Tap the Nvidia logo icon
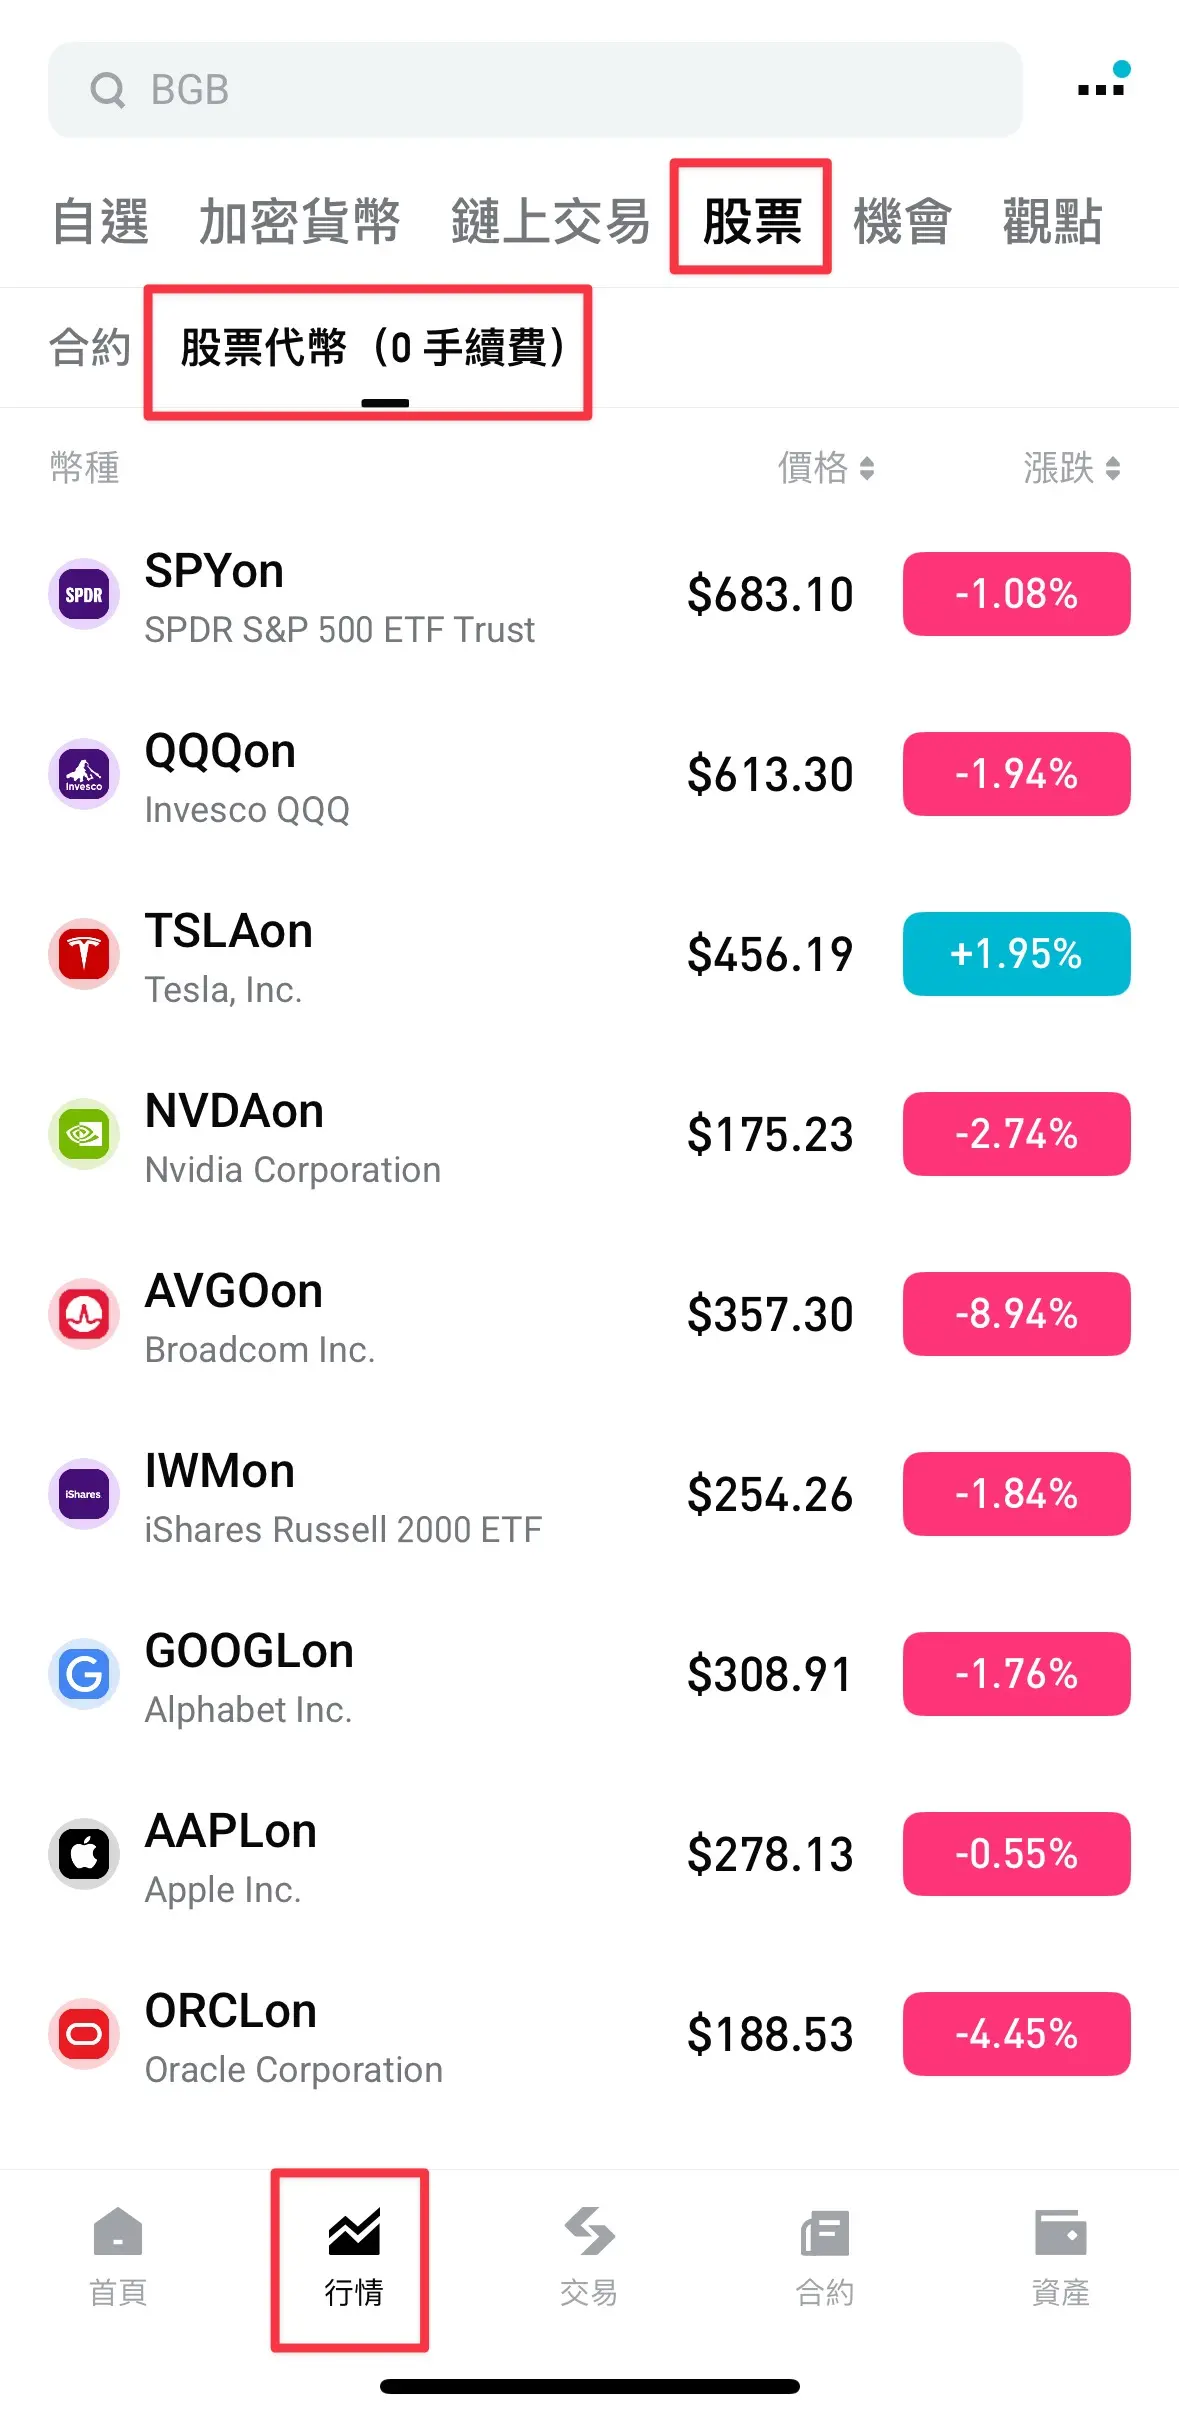The width and height of the screenshot is (1179, 2418). pyautogui.click(x=84, y=1134)
